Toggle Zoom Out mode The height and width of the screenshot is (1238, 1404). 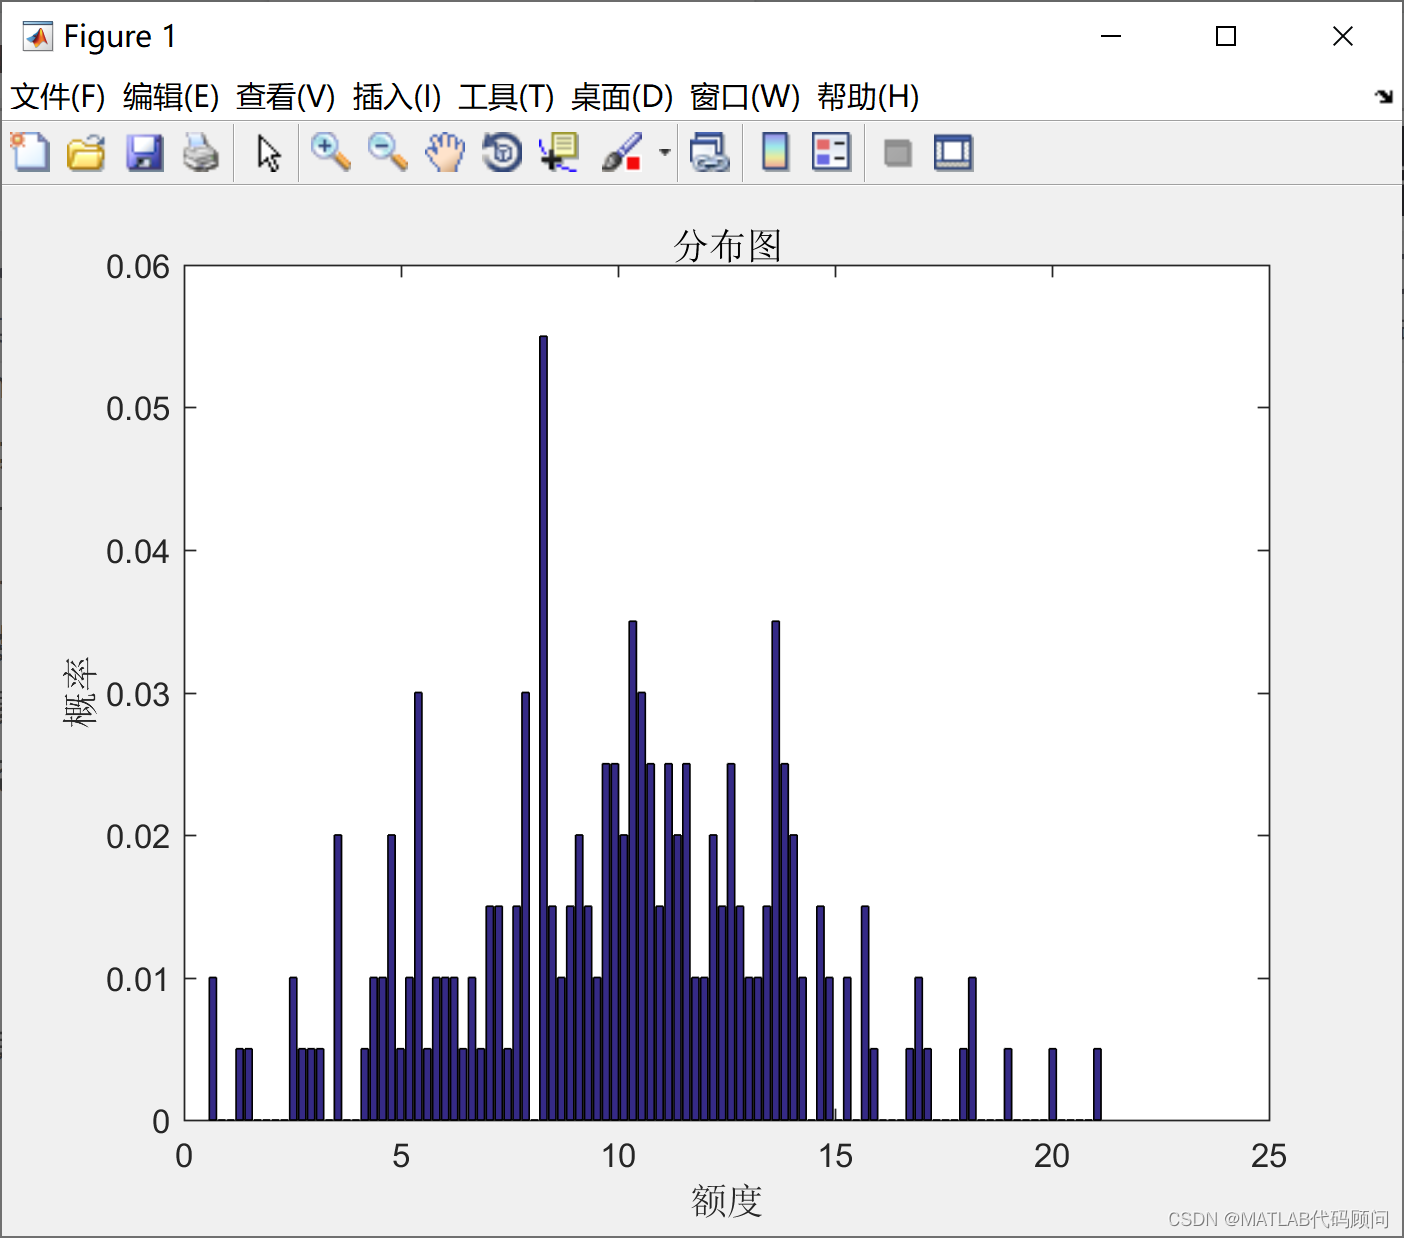click(387, 152)
